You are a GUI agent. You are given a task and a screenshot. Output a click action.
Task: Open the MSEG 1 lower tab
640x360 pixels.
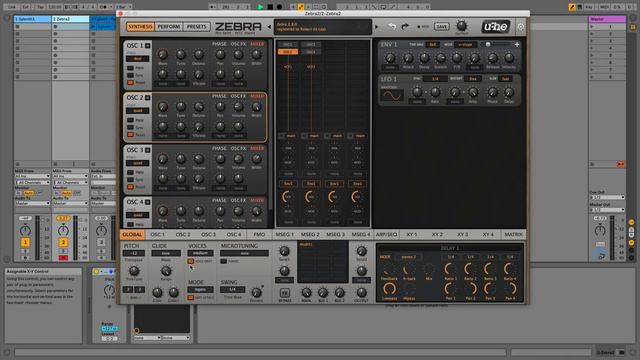pyautogui.click(x=284, y=235)
